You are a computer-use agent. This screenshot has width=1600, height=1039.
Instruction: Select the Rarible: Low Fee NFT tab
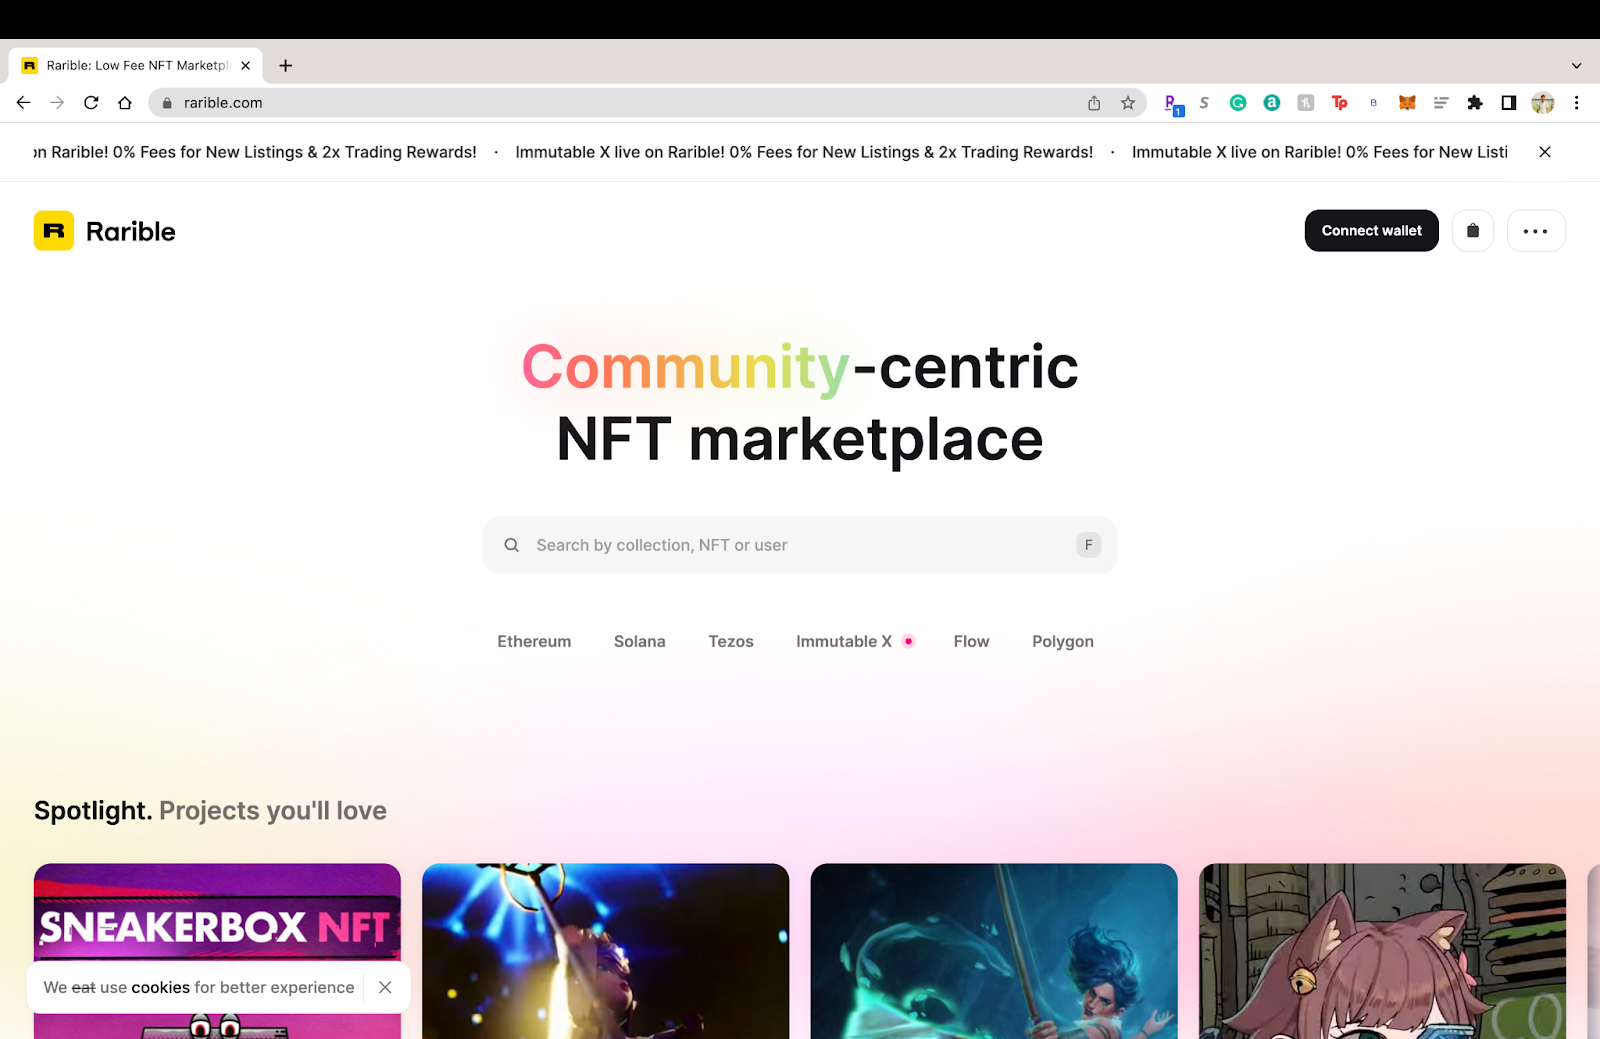pos(136,65)
